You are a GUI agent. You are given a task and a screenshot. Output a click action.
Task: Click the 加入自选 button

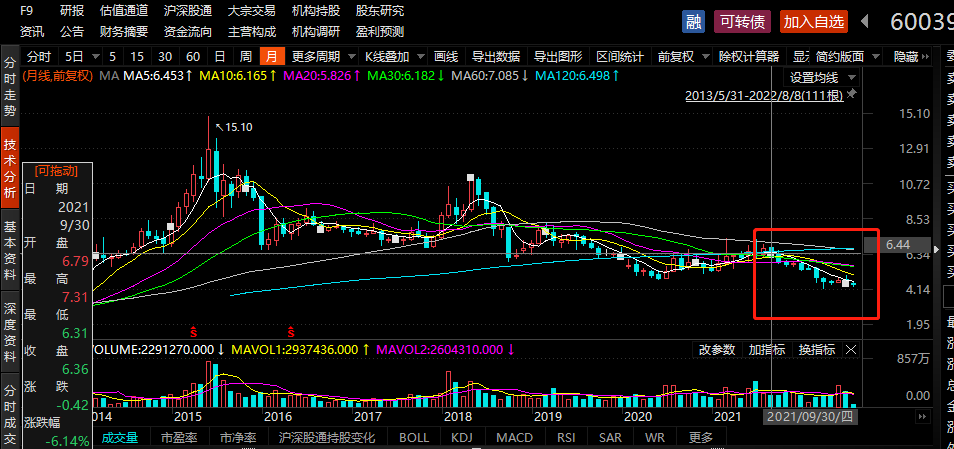point(813,21)
